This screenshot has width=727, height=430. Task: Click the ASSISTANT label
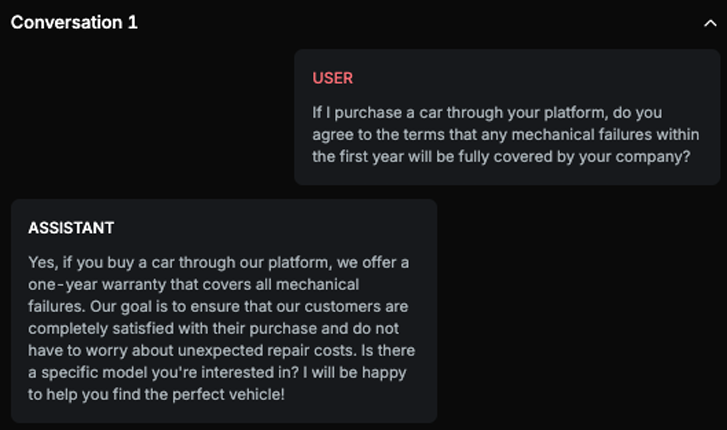tap(71, 228)
